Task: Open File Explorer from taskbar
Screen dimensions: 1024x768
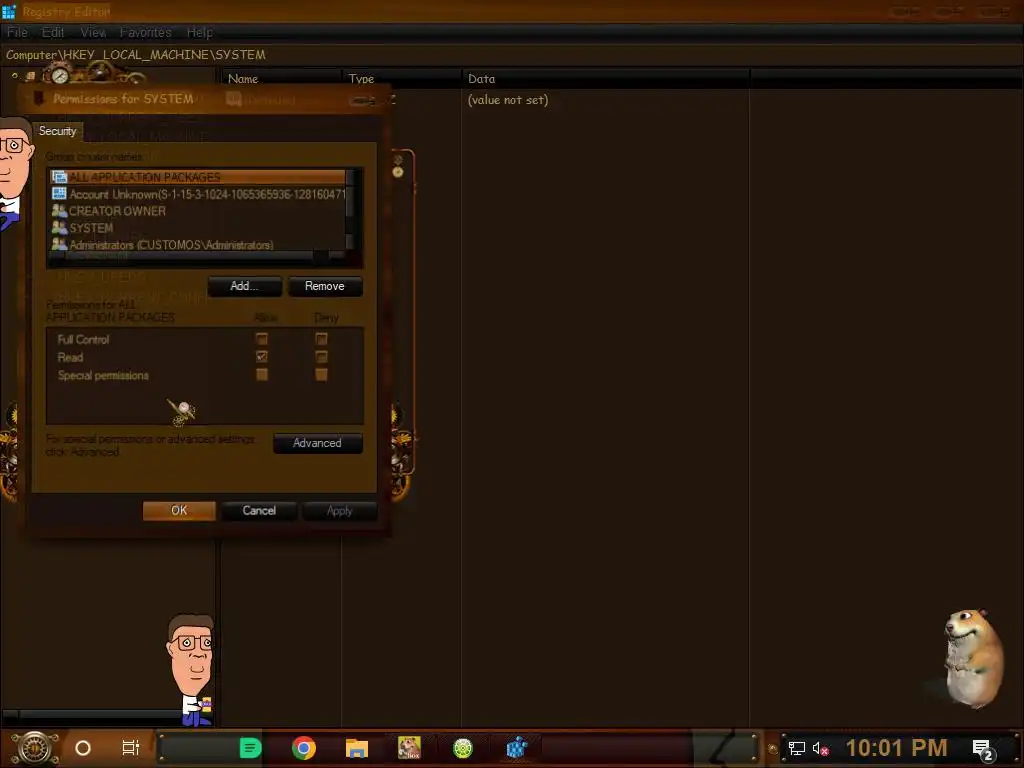Action: tap(357, 748)
